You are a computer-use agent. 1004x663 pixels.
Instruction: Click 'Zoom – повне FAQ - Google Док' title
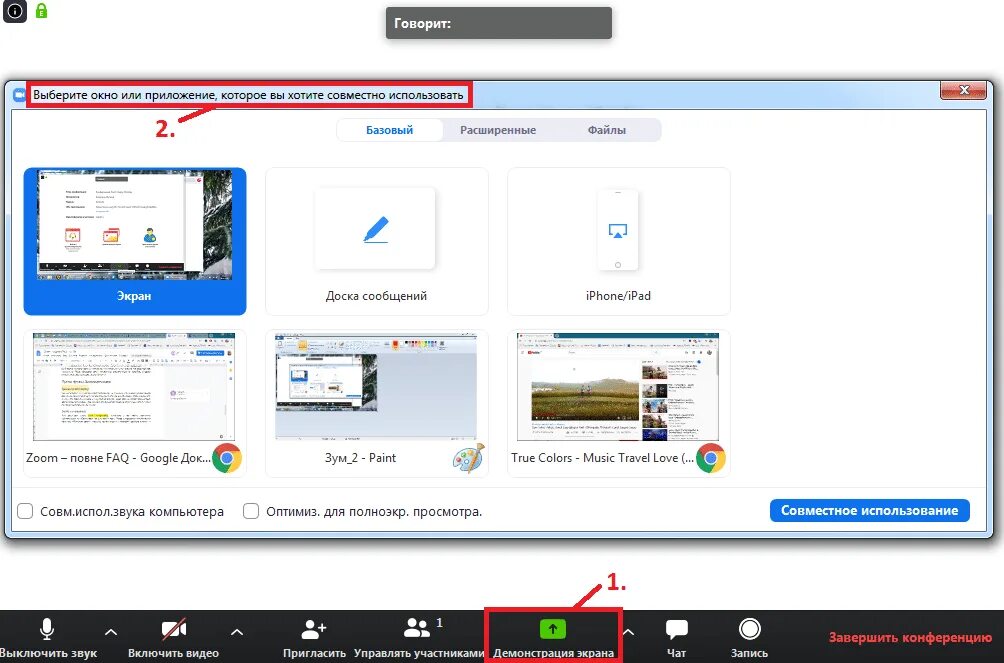click(x=118, y=458)
